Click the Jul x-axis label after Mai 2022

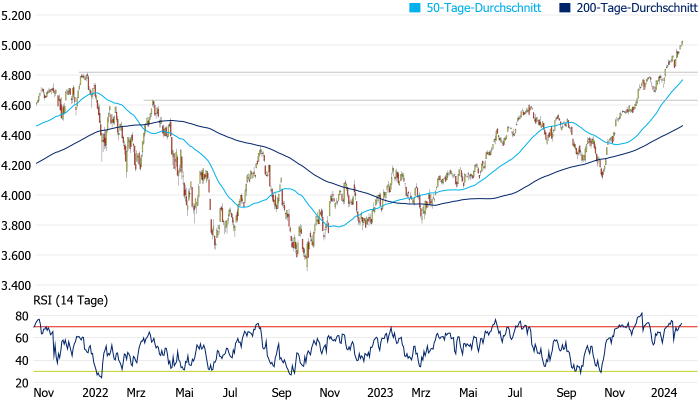[x=230, y=393]
